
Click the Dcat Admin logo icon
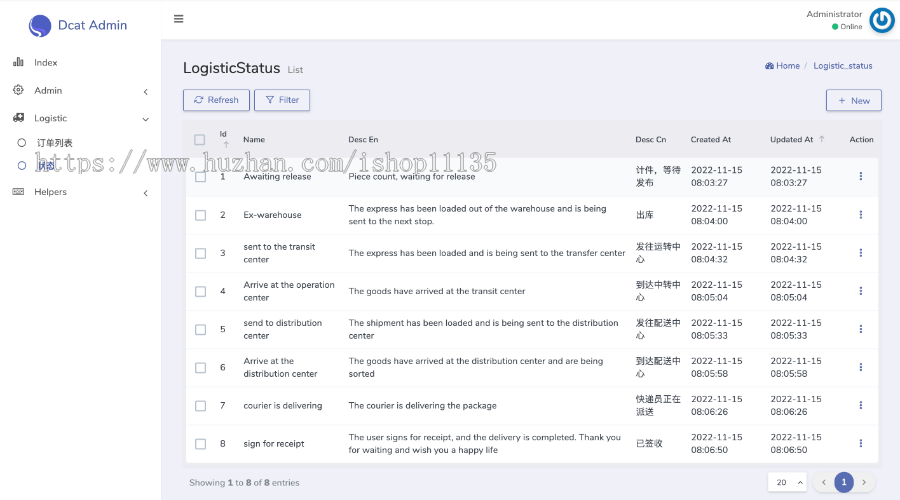(x=40, y=25)
